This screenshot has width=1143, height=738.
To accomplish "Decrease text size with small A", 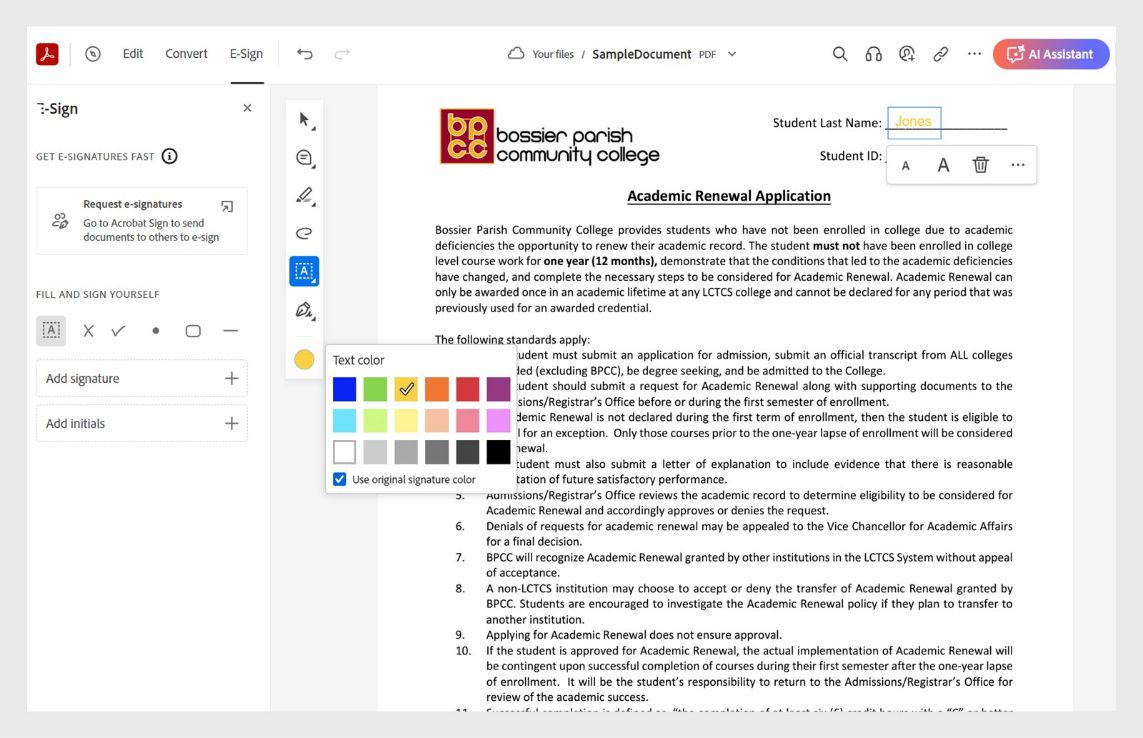I will pos(905,166).
